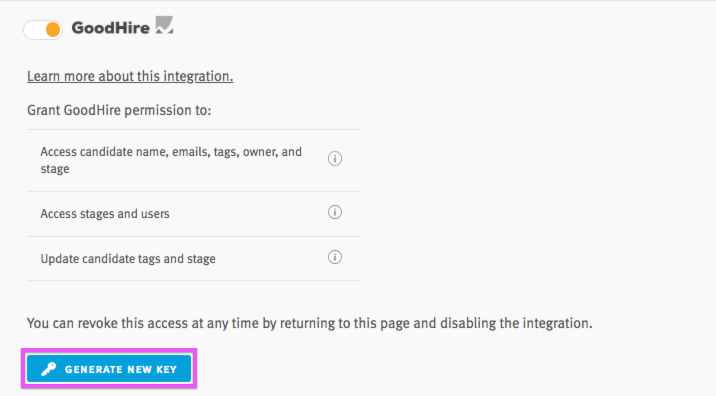Select the Access candidate name, emails permission row
The width and height of the screenshot is (716, 396).
pos(193,160)
